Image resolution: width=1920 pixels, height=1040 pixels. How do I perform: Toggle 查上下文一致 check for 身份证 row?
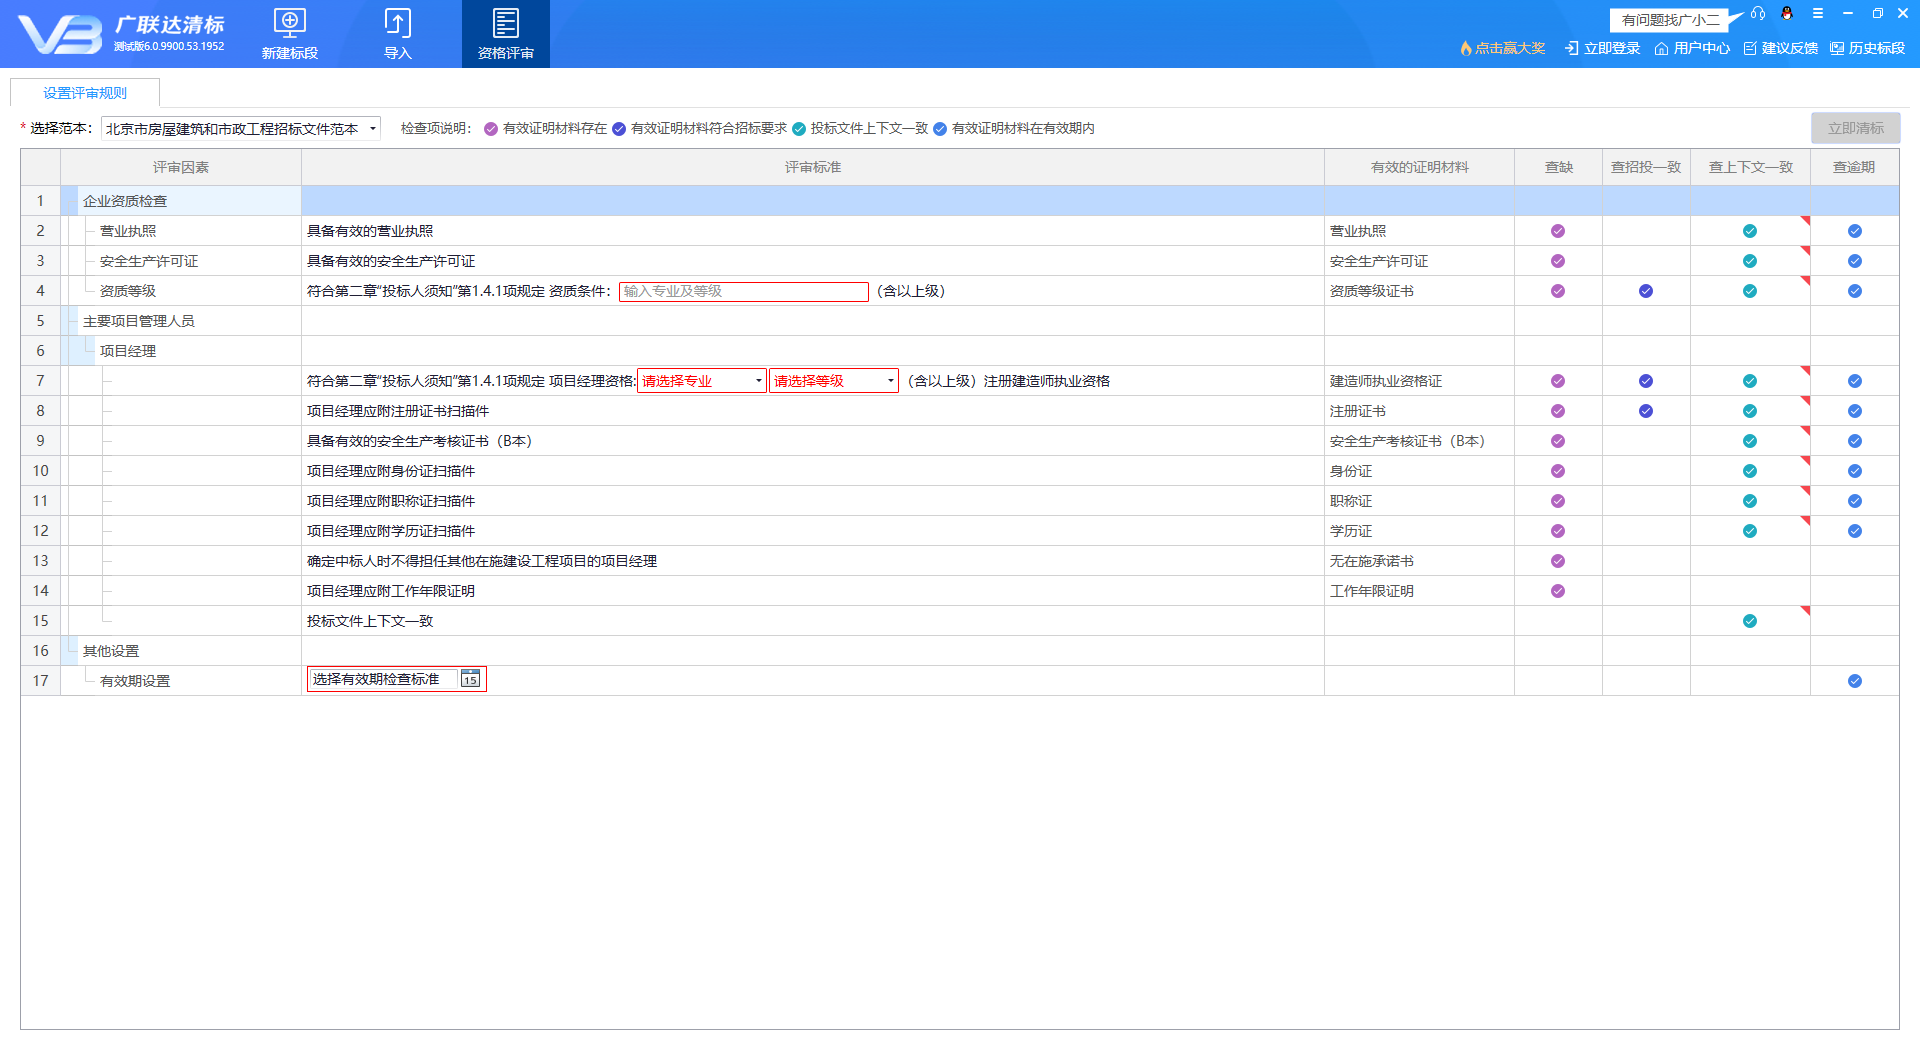tap(1750, 471)
